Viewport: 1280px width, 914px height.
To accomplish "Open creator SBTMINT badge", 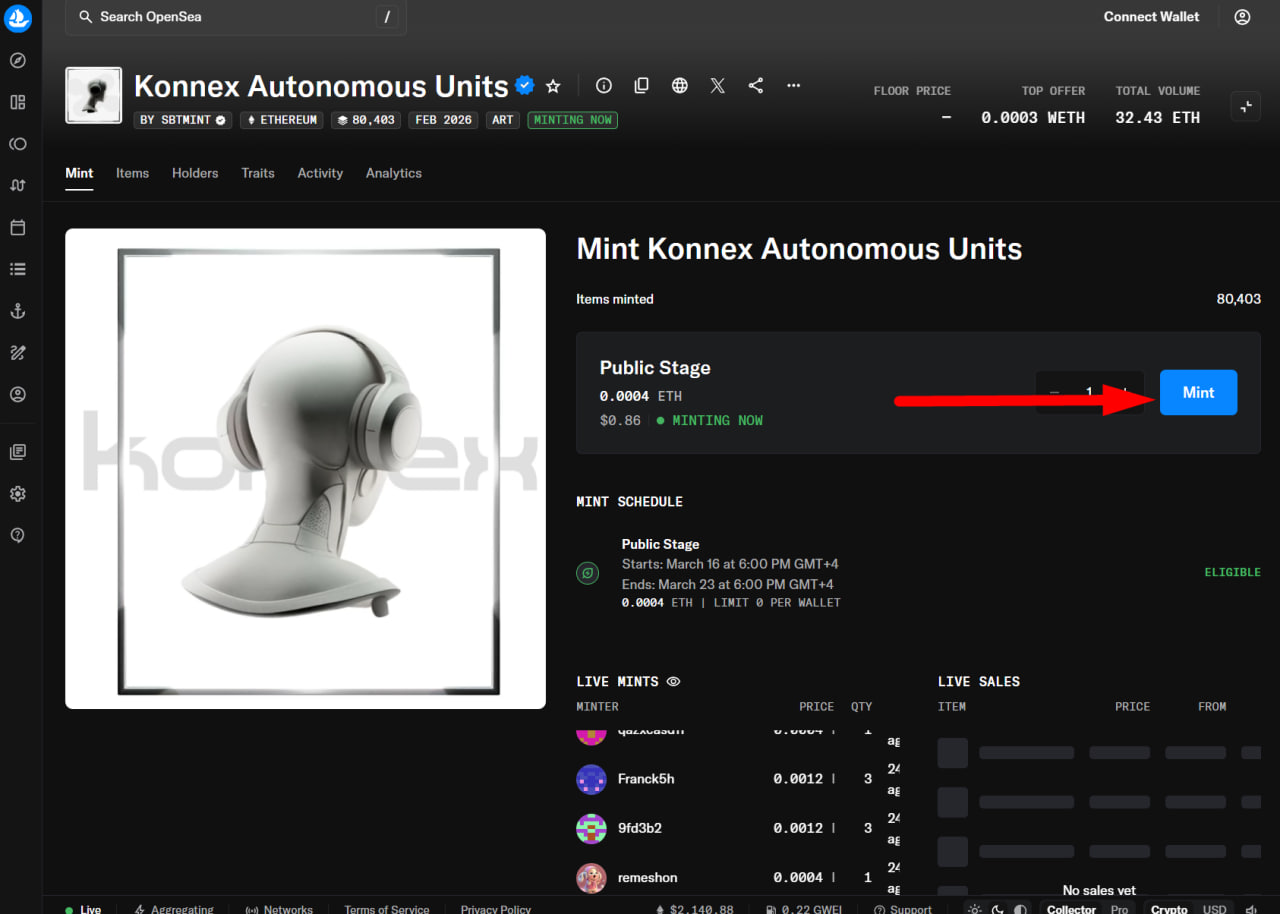I will (183, 120).
